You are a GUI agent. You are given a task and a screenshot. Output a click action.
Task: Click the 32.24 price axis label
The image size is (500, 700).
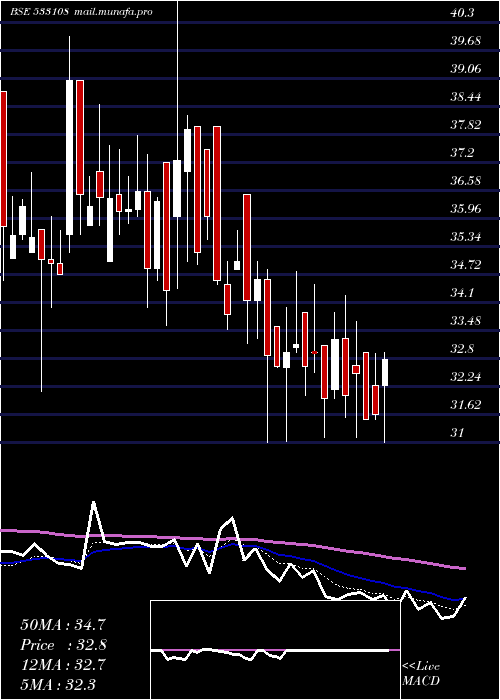(x=465, y=377)
